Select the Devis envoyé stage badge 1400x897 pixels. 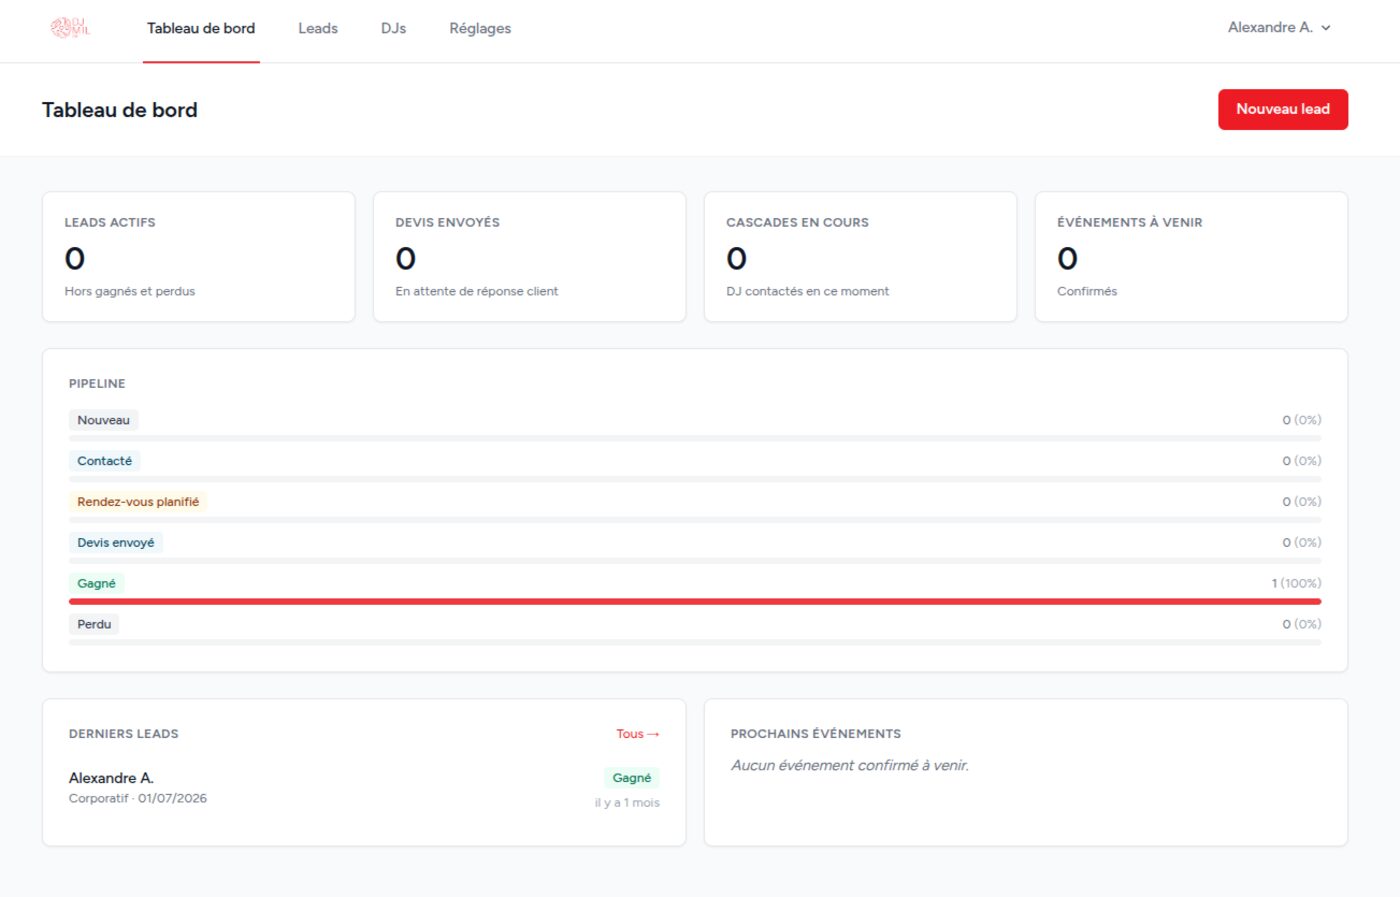pos(116,543)
